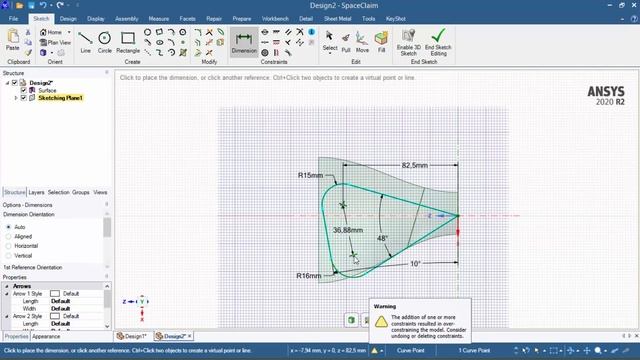Select Horizontal dimension orientation
The height and width of the screenshot is (360, 640).
(x=9, y=246)
